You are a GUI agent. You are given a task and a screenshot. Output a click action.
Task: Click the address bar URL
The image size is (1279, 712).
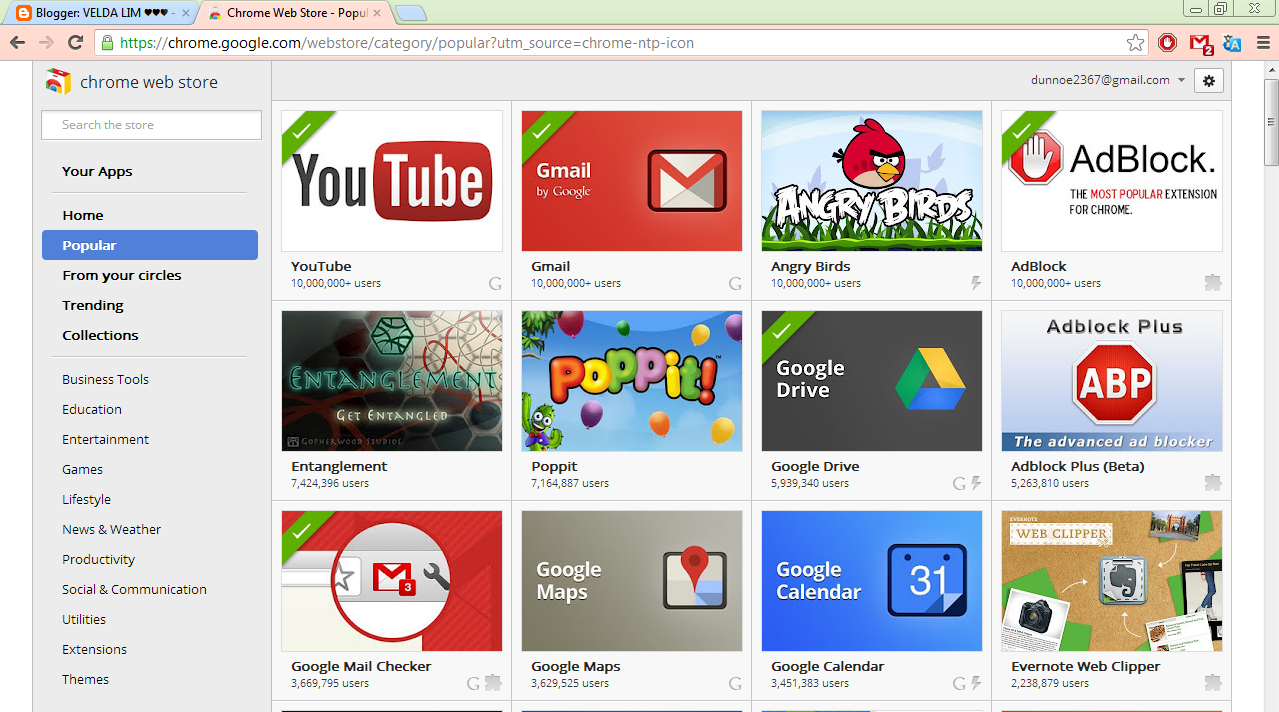point(407,43)
